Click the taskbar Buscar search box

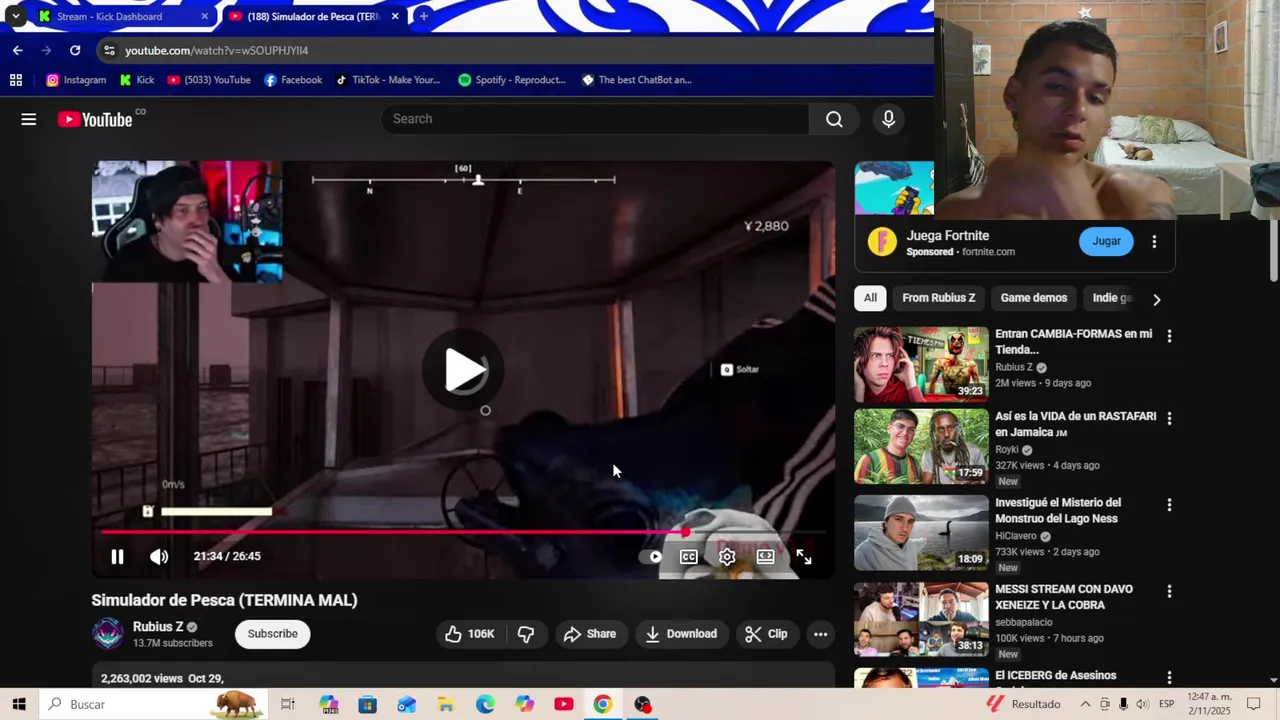pyautogui.click(x=154, y=704)
